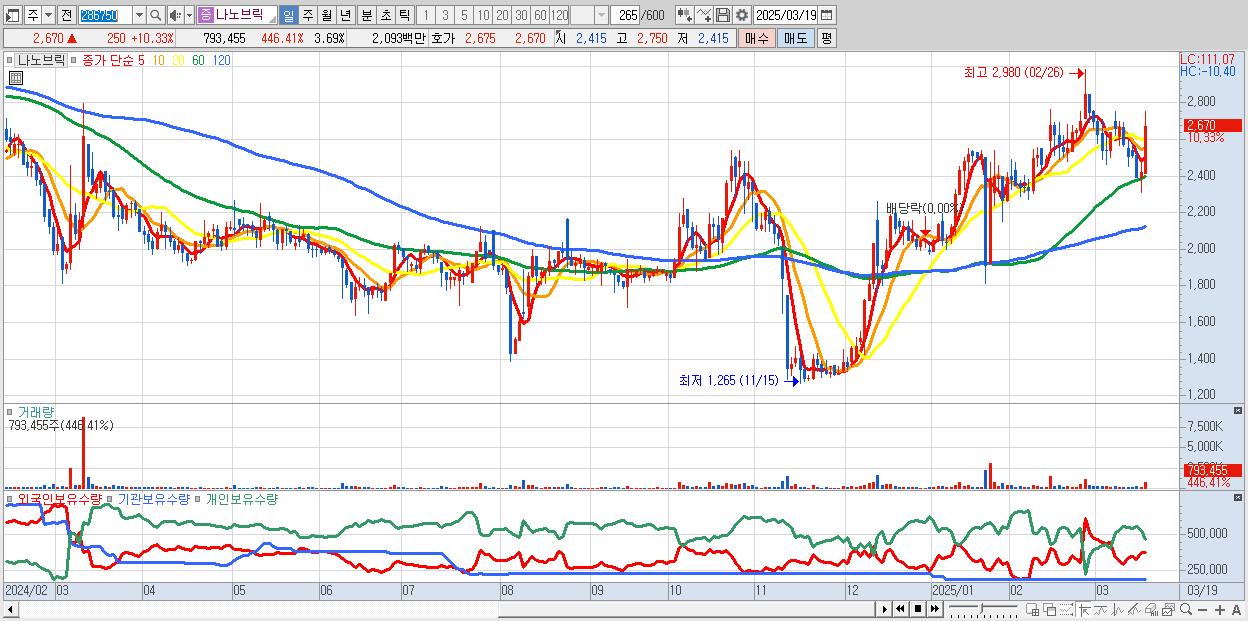Viewport: 1248px width, 621px height.
Task: Select the 분 (minute) period toggle
Action: coord(367,15)
